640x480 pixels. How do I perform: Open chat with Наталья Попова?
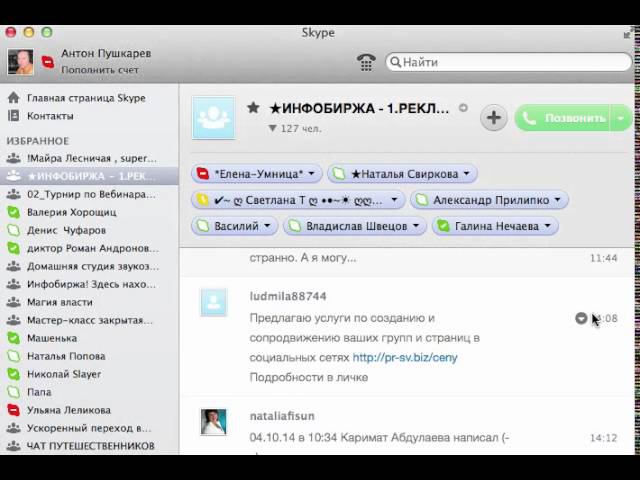[89, 356]
